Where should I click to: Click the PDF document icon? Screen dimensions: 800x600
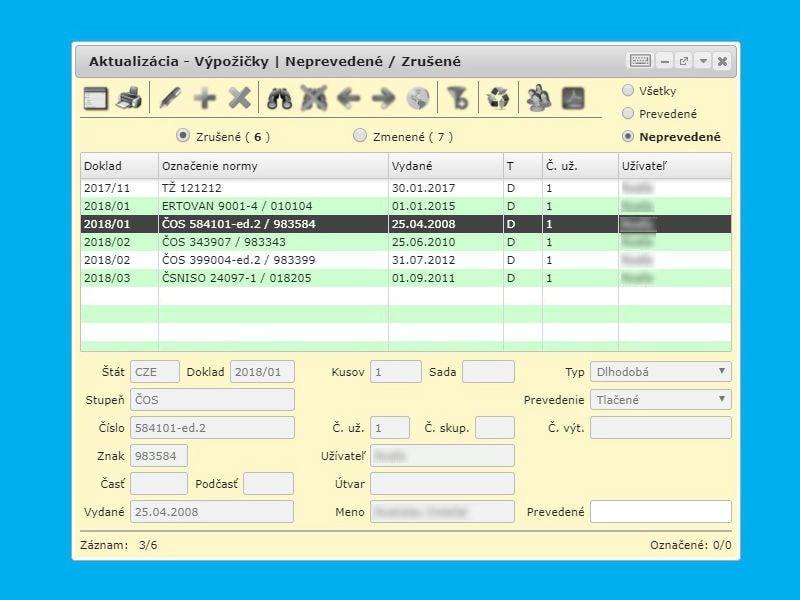pyautogui.click(x=573, y=98)
